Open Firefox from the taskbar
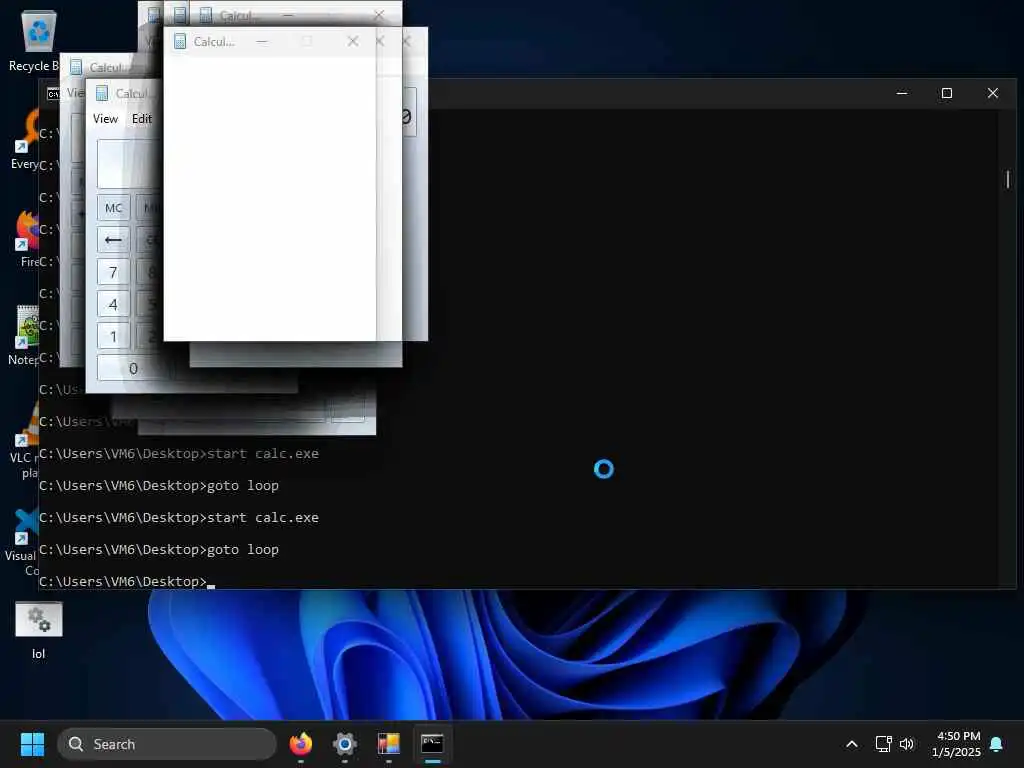The height and width of the screenshot is (768, 1024). [301, 744]
